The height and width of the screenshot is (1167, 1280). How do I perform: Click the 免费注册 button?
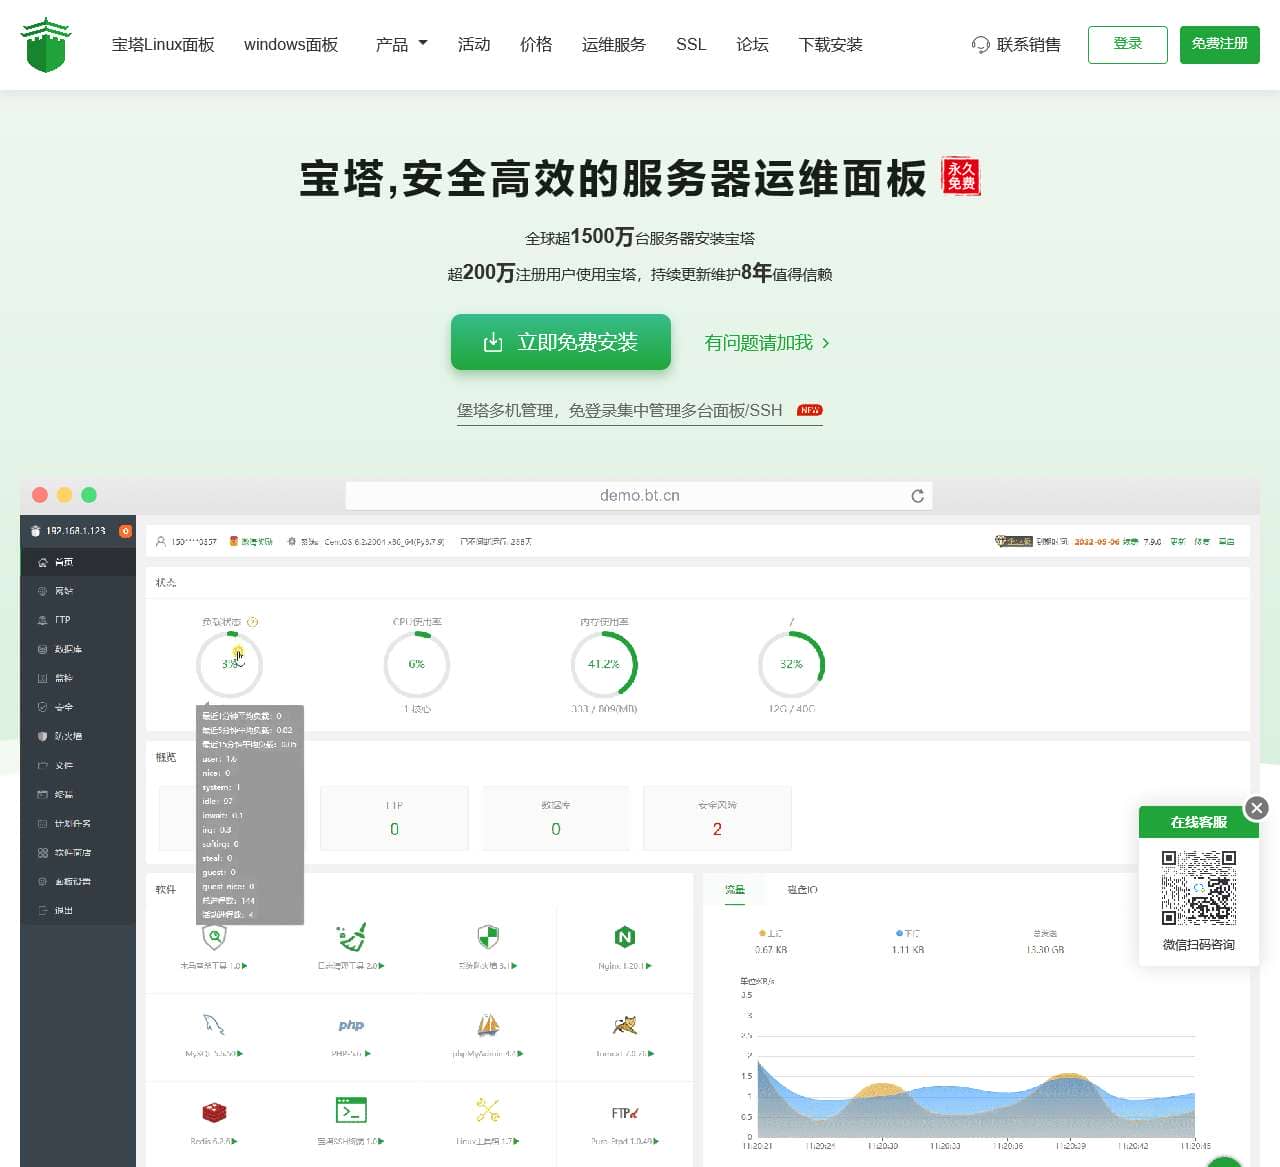(x=1219, y=44)
